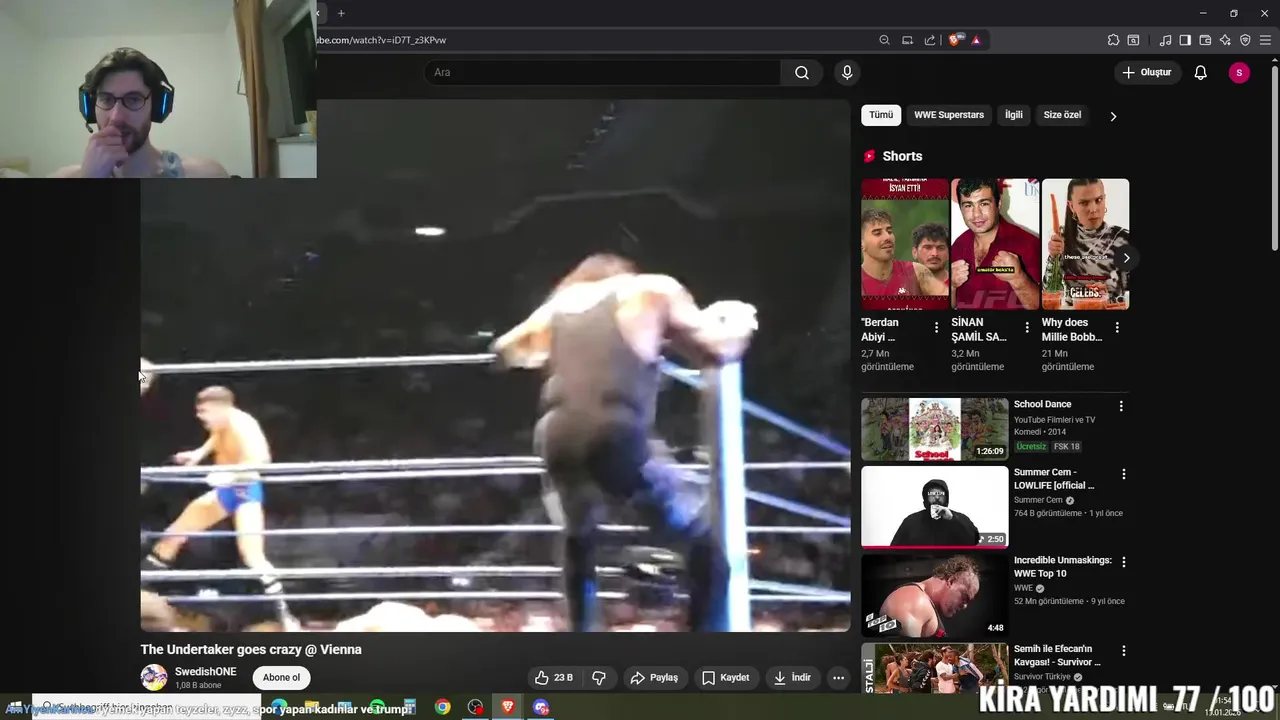Open the Brave VPN shield icon
1280x720 pixels.
point(1245,40)
